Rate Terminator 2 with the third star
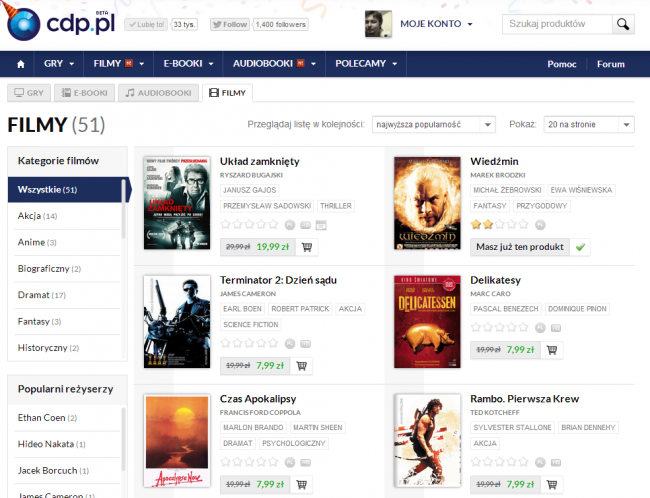 pyautogui.click(x=249, y=343)
